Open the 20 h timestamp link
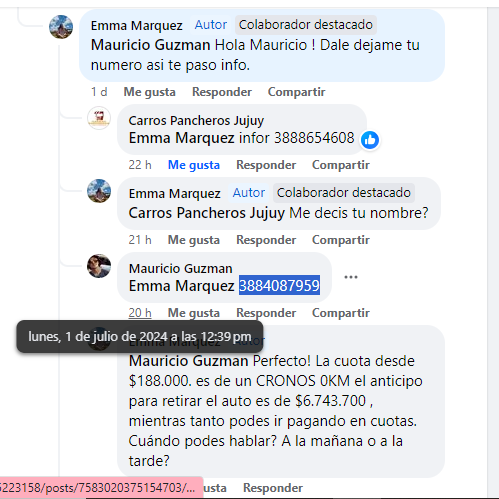The width and height of the screenshot is (499, 499). click(x=140, y=313)
